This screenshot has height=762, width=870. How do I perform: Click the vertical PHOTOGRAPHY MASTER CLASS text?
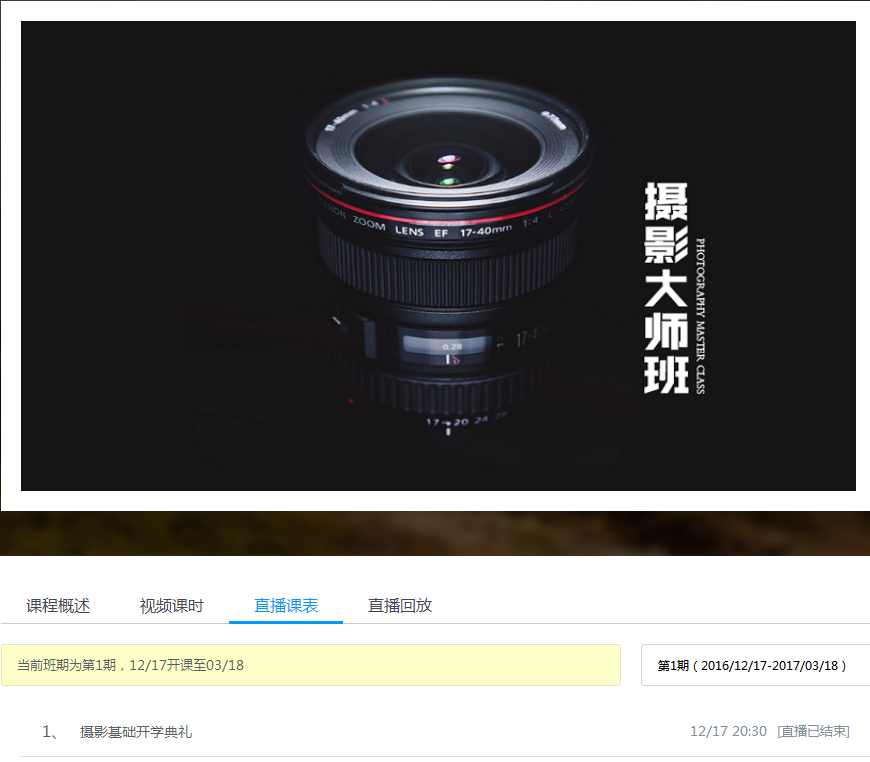[700, 315]
